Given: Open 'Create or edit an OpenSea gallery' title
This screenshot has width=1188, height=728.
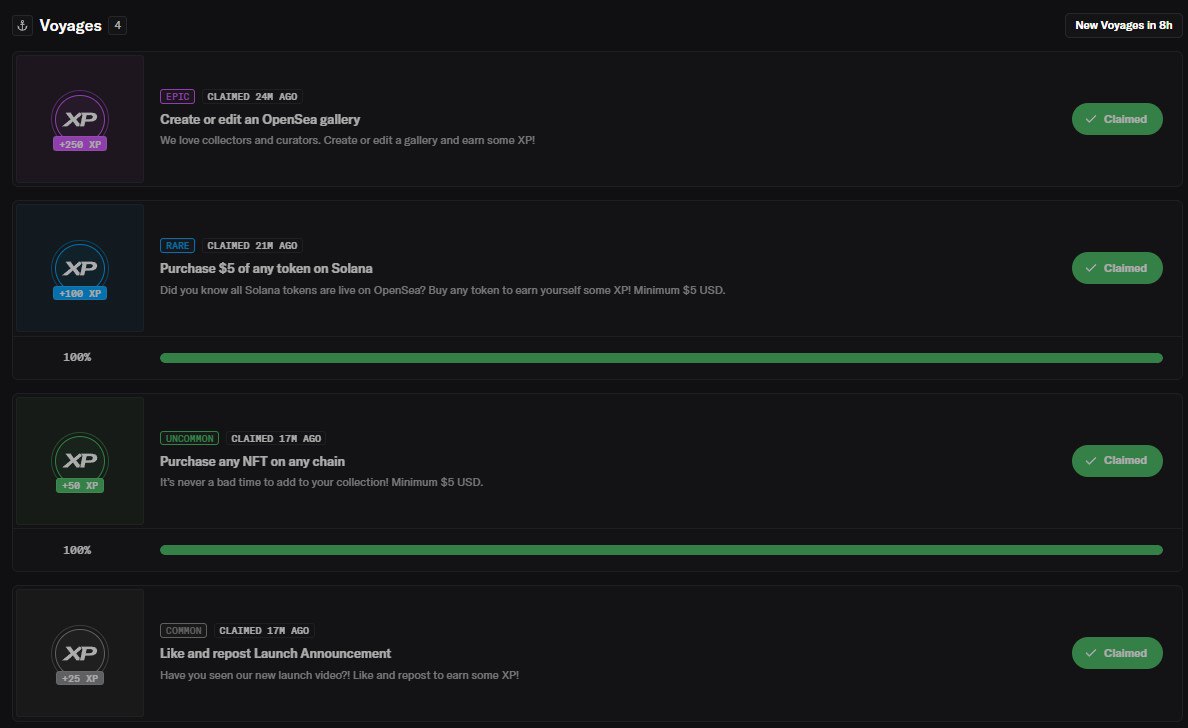Looking at the screenshot, I should [260, 119].
